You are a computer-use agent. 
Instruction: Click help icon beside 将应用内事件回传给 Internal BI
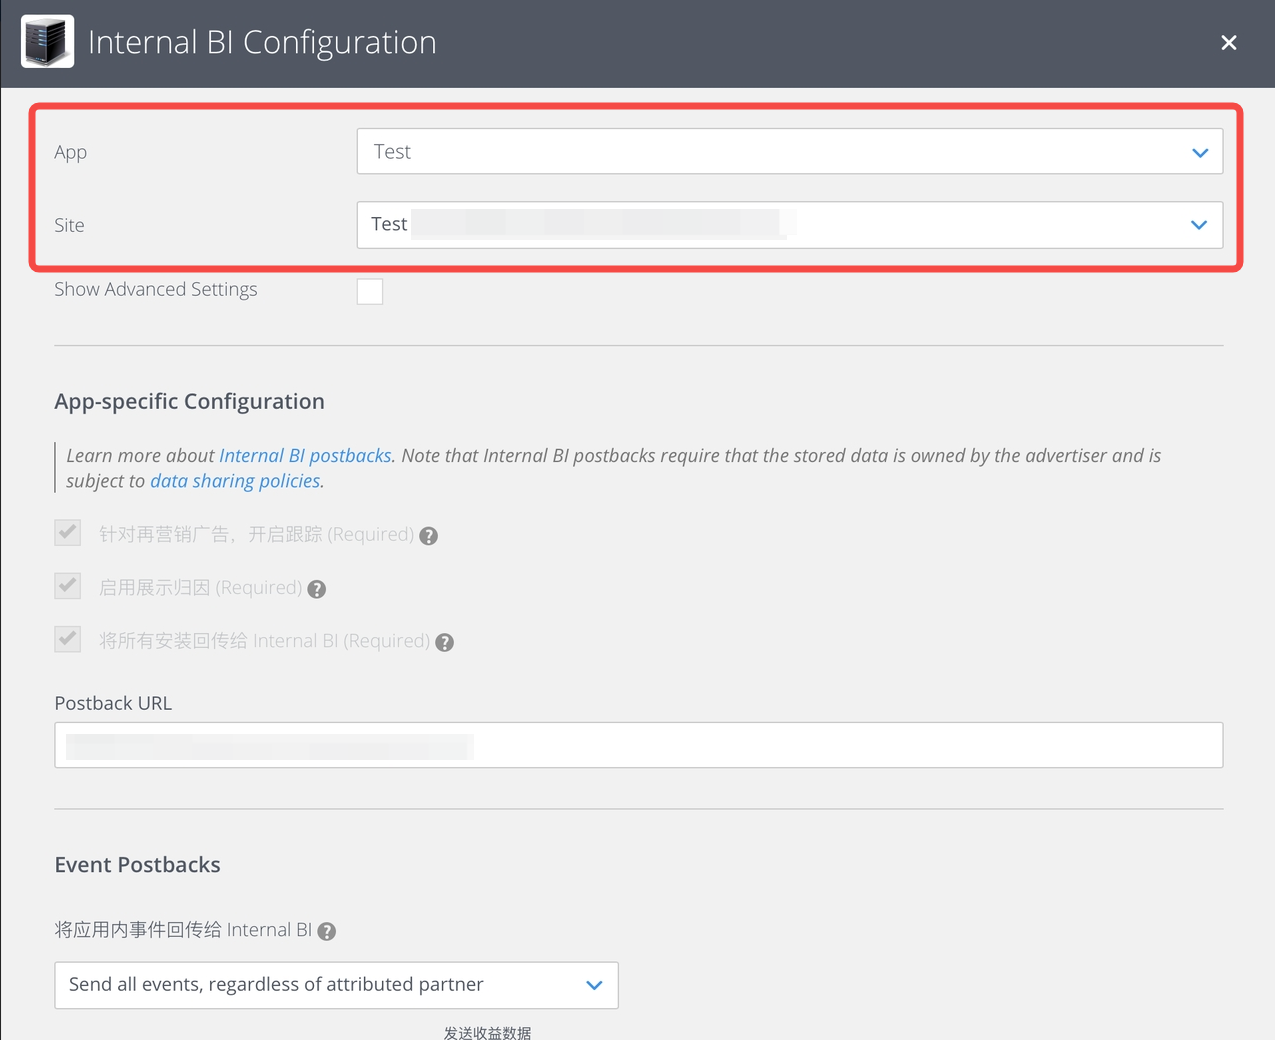[x=327, y=931]
